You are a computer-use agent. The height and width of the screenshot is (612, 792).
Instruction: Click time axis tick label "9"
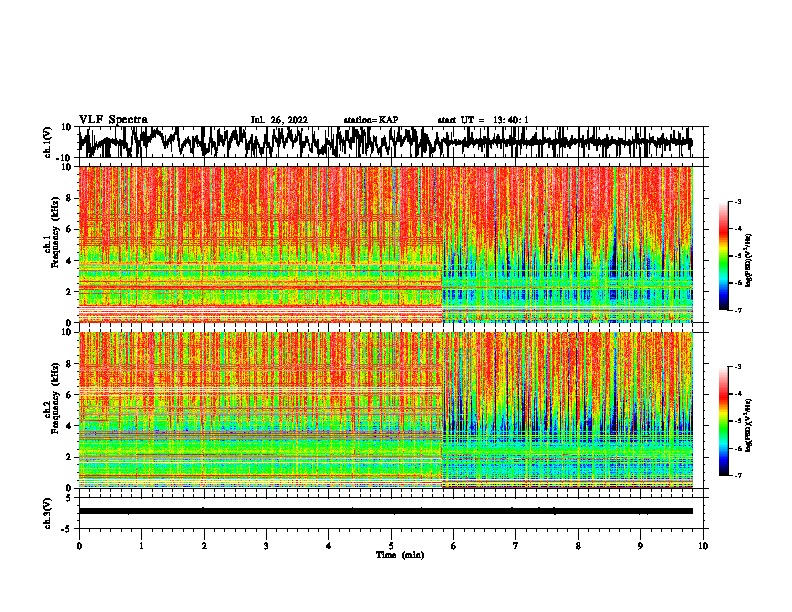[x=640, y=546]
